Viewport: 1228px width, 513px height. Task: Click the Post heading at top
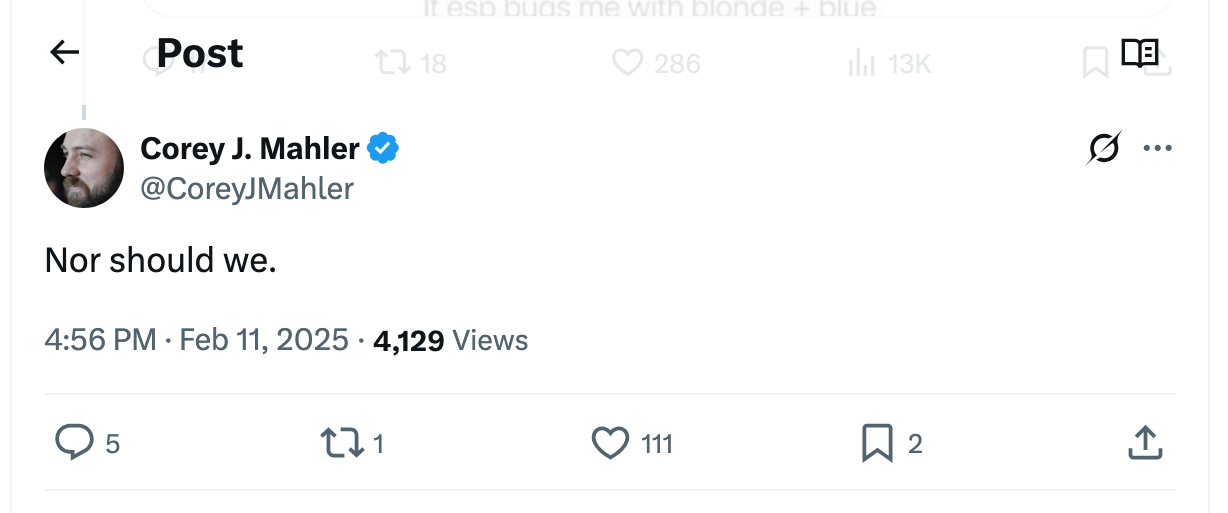[x=200, y=53]
